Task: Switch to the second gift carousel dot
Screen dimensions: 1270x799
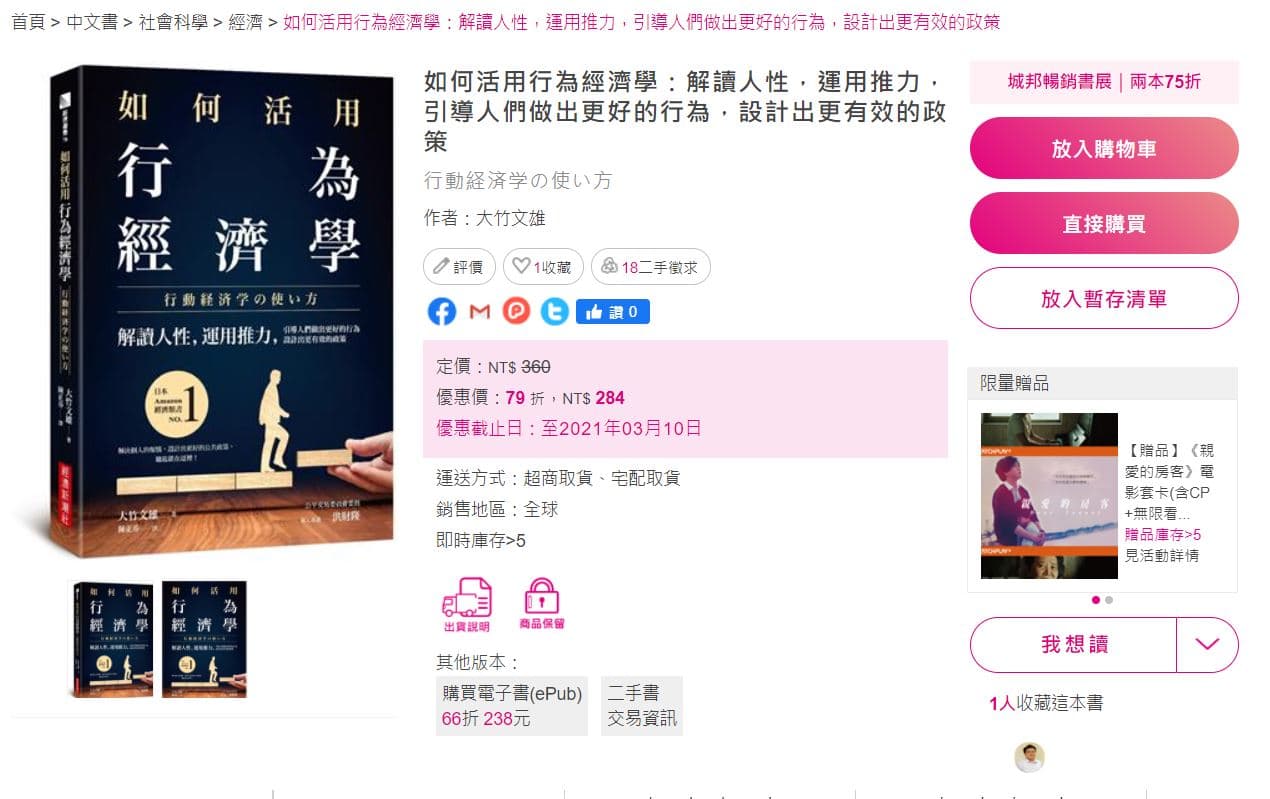Action: click(x=1109, y=600)
